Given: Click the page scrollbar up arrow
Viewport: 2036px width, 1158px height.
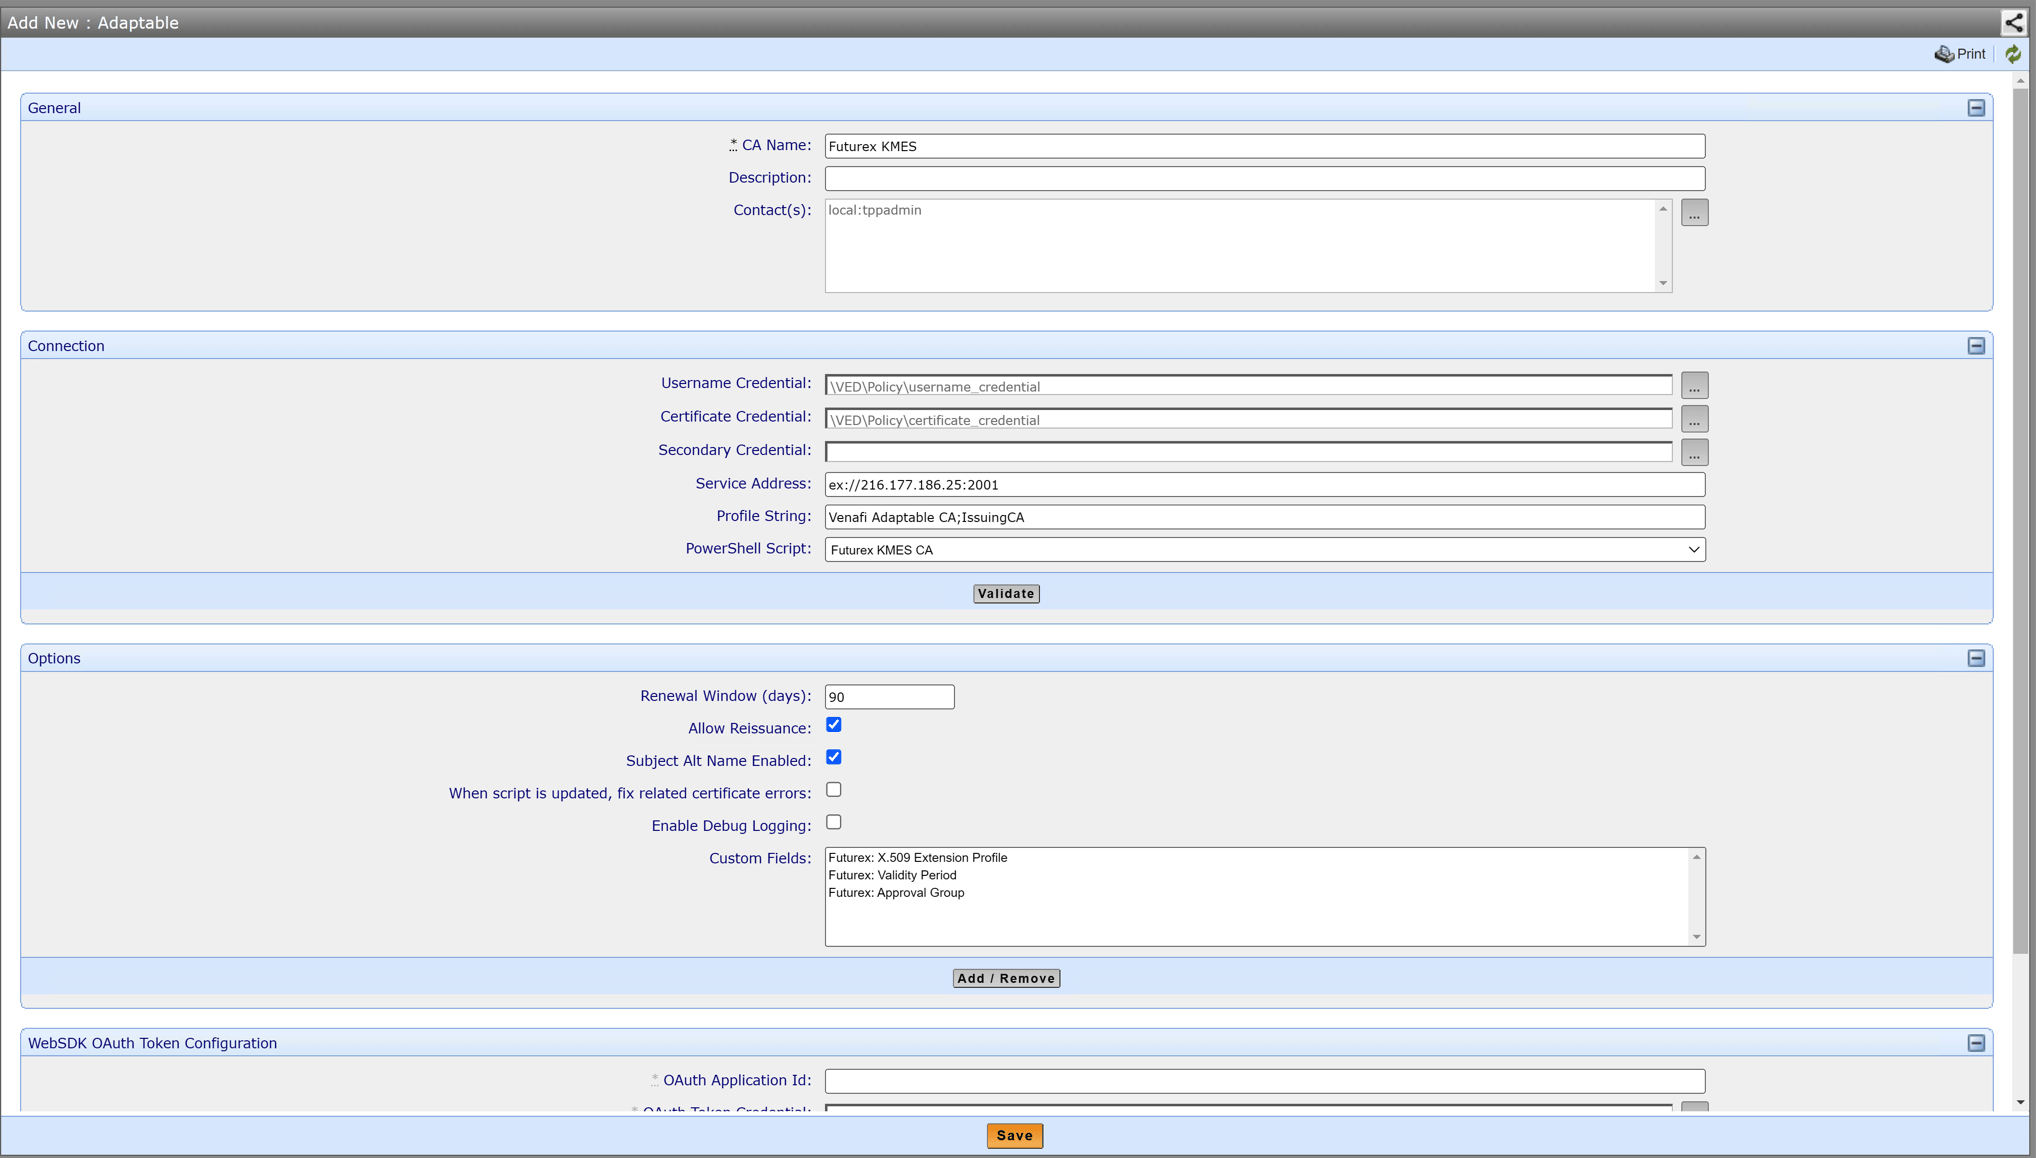Looking at the screenshot, I should pyautogui.click(x=2021, y=80).
